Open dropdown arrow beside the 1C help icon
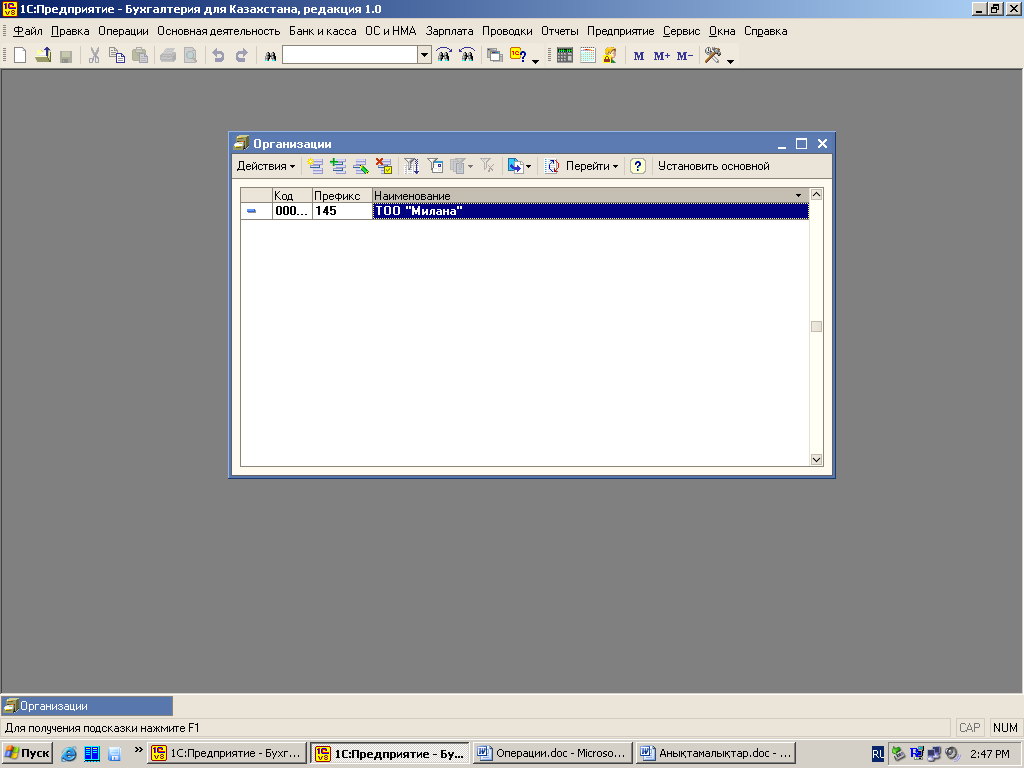 point(536,61)
